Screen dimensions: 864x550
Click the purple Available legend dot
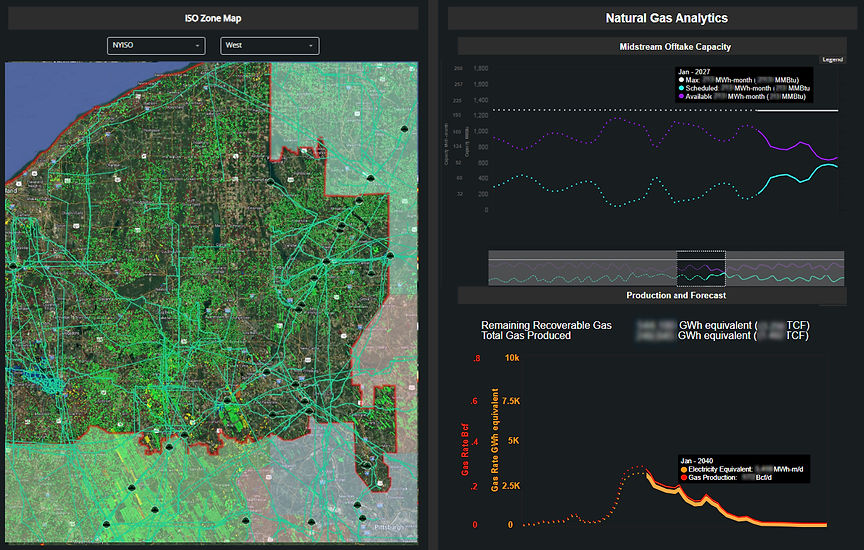pos(682,96)
